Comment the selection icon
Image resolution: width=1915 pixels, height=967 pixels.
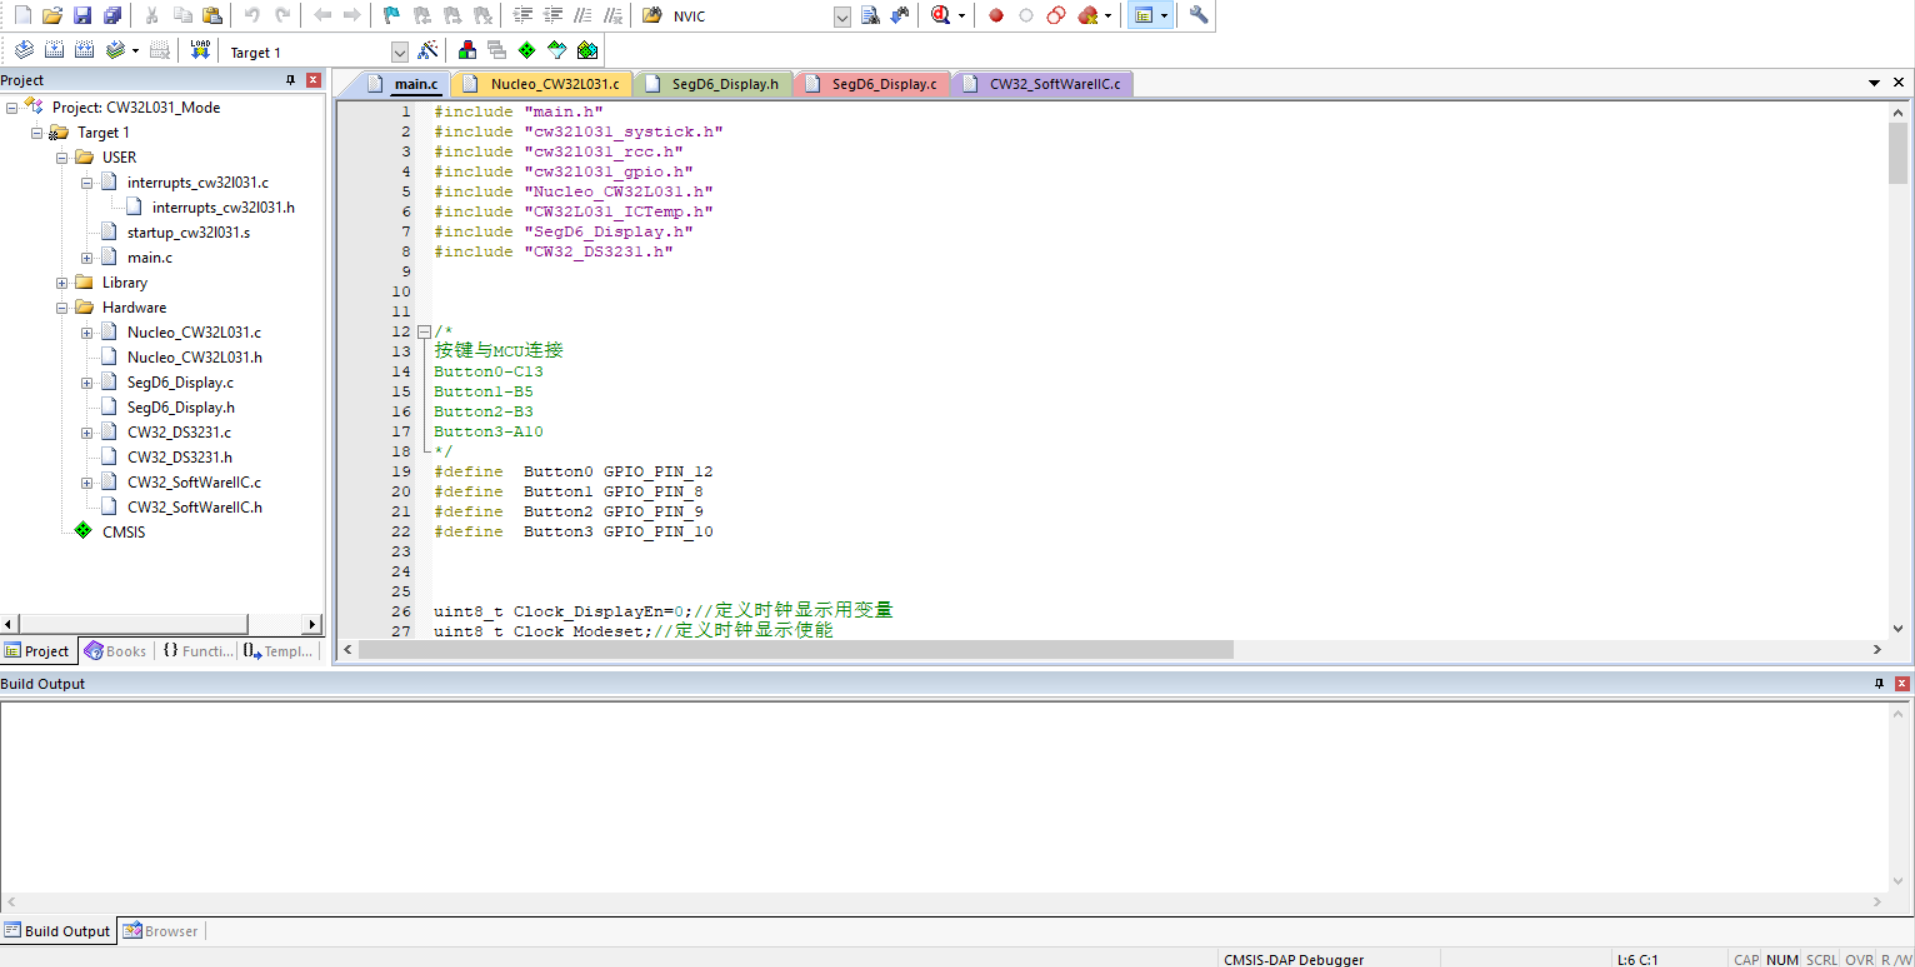point(582,15)
